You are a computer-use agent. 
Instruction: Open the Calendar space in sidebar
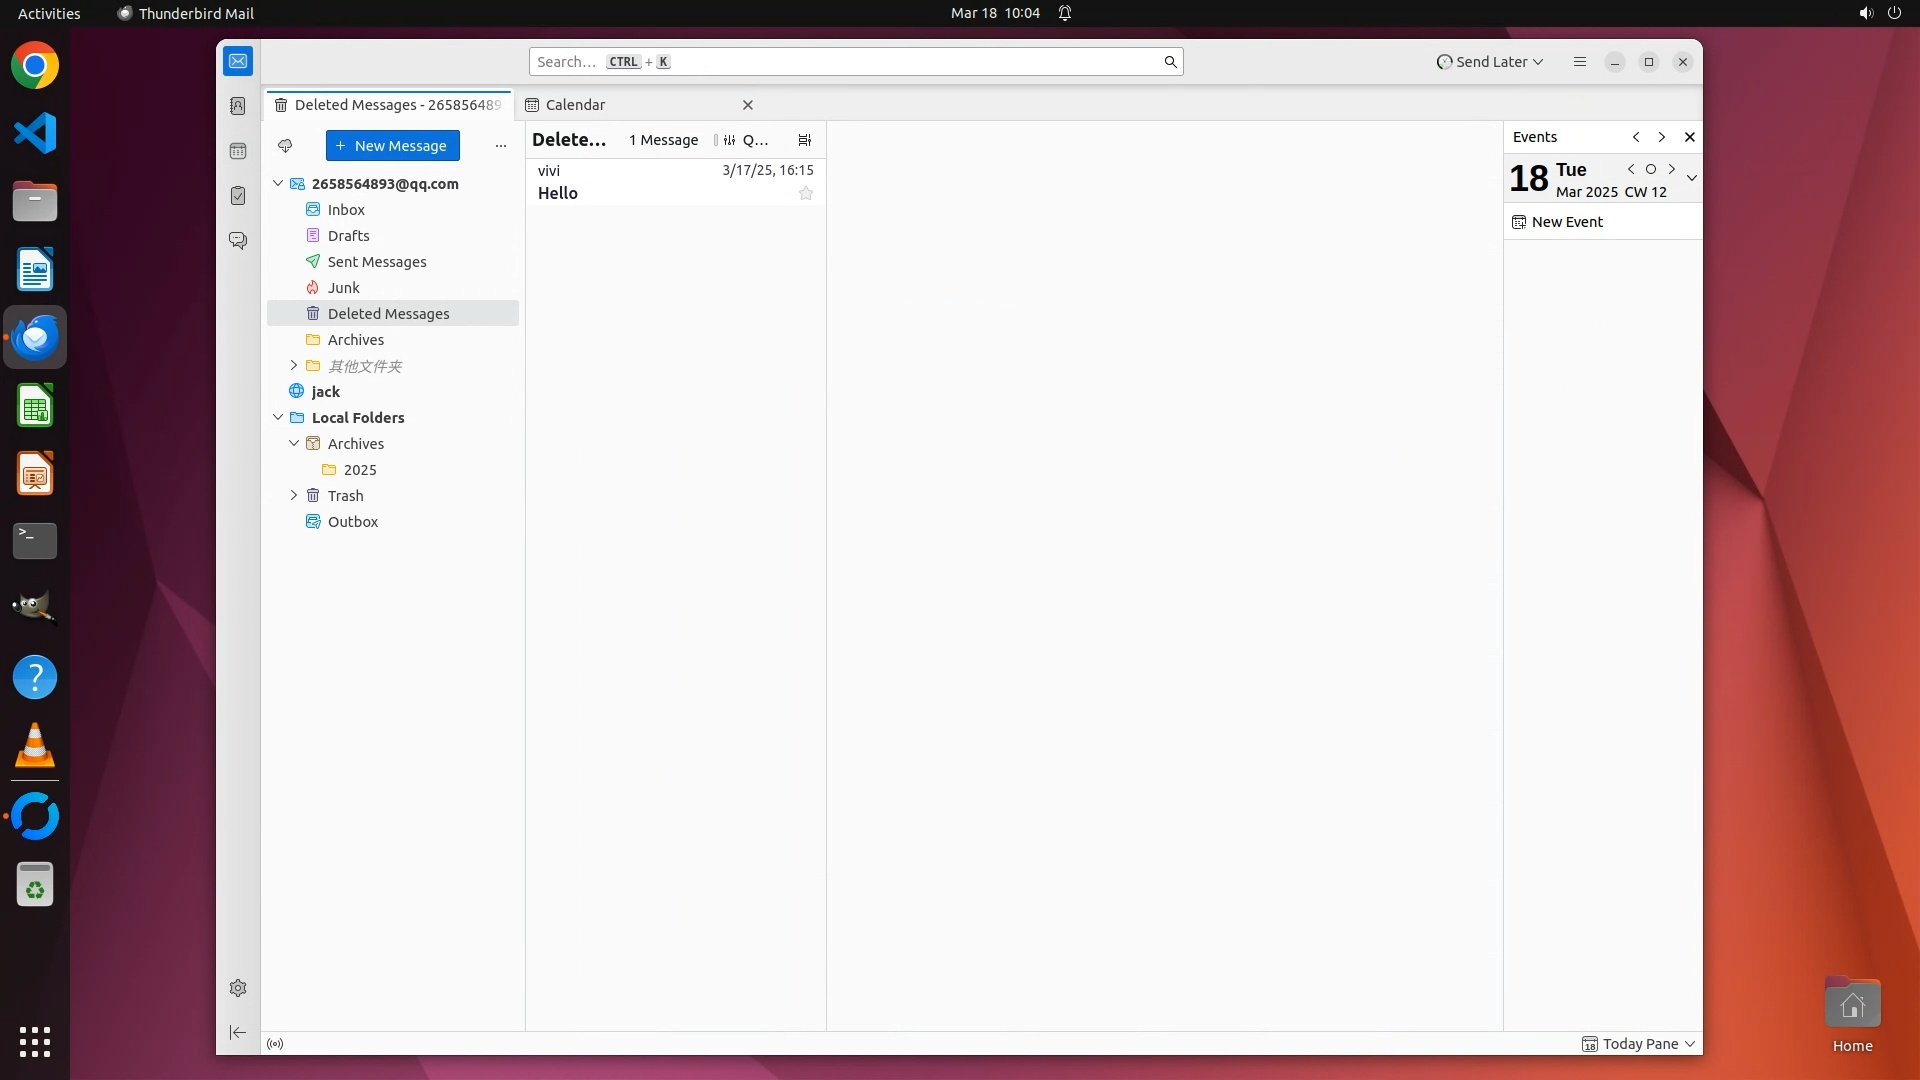238,151
